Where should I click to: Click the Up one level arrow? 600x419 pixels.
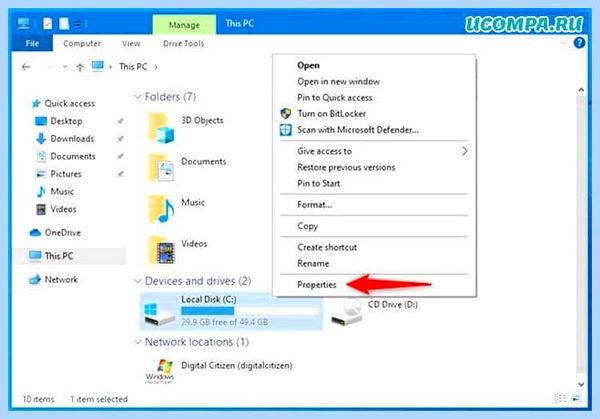(x=80, y=68)
